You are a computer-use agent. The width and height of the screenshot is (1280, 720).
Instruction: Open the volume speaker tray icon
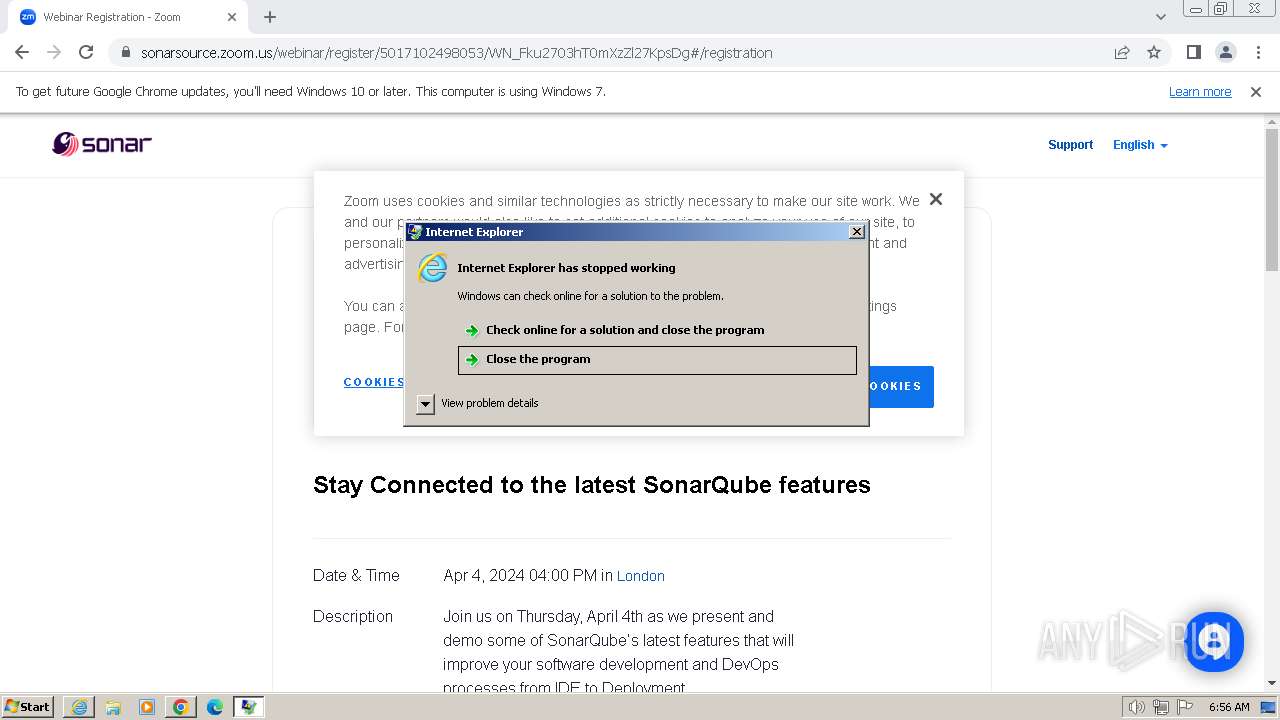pyautogui.click(x=1137, y=707)
